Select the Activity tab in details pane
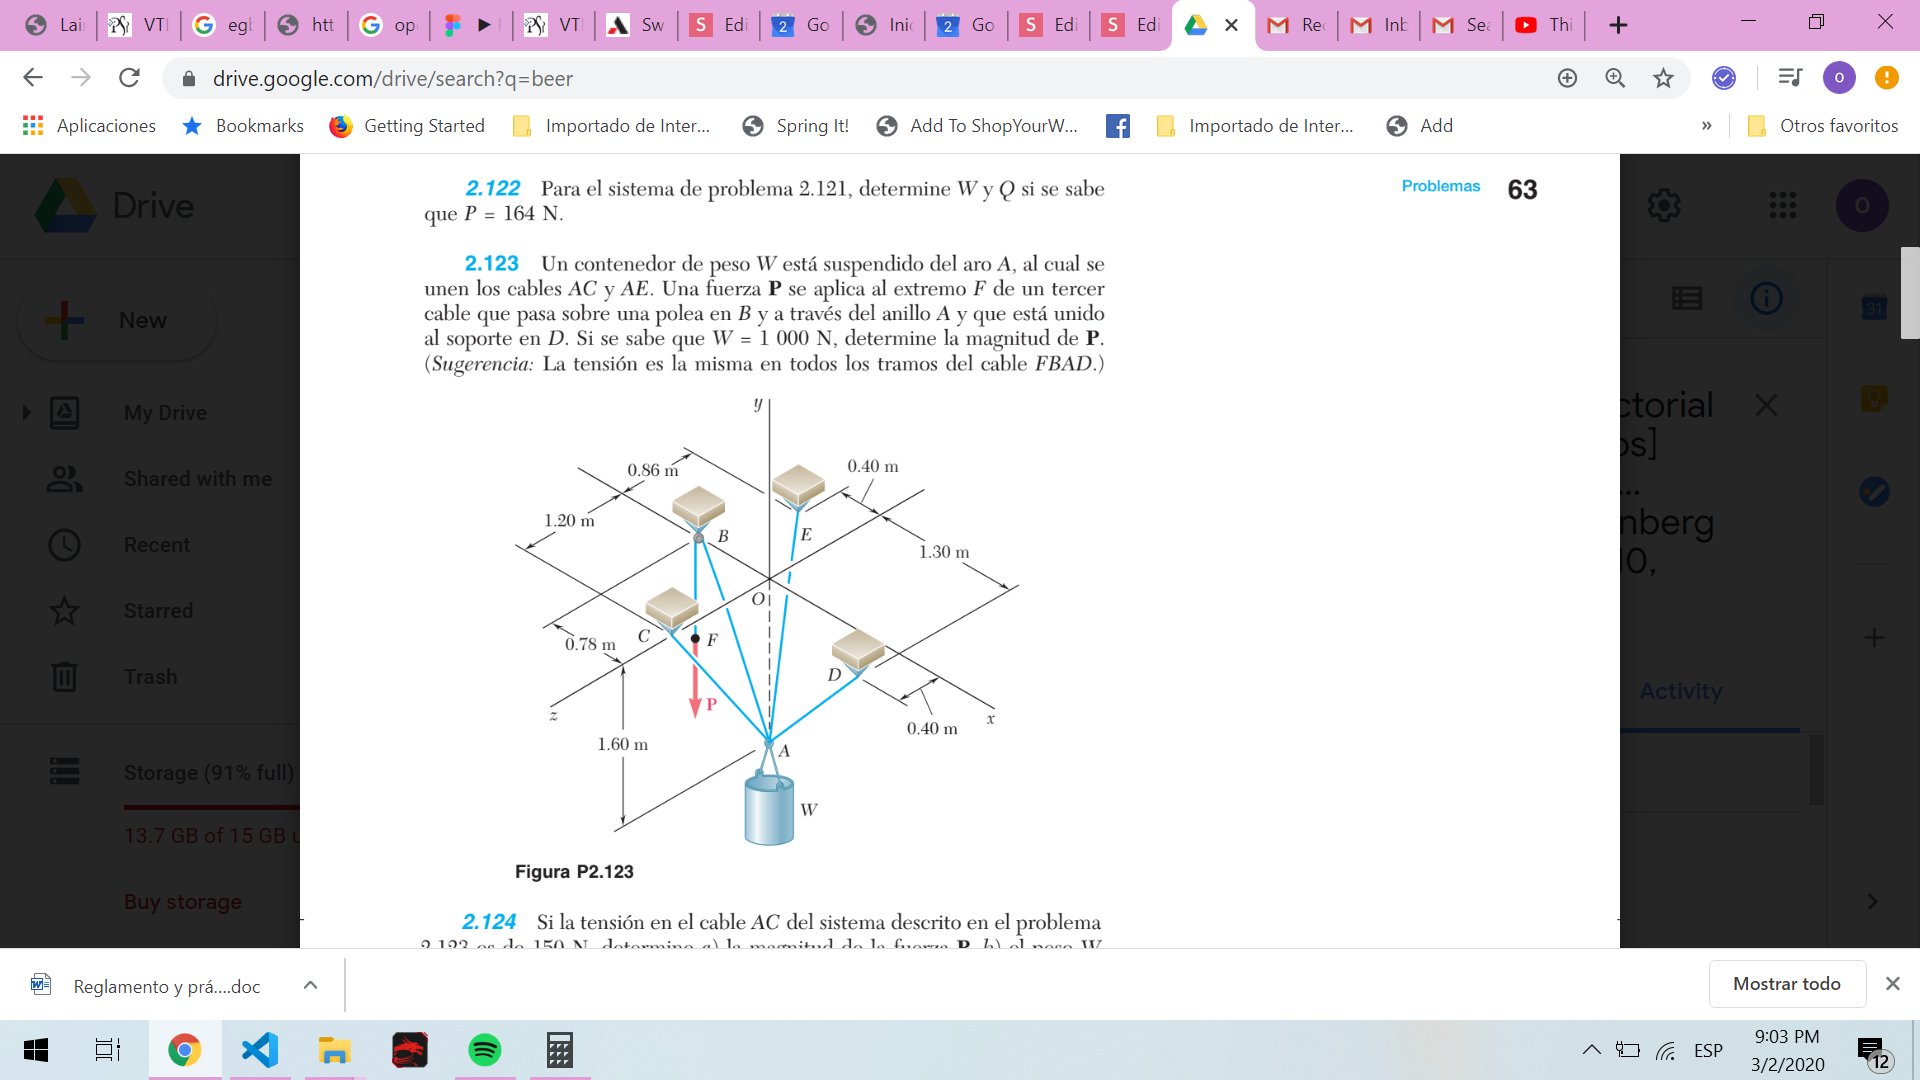 click(1680, 691)
